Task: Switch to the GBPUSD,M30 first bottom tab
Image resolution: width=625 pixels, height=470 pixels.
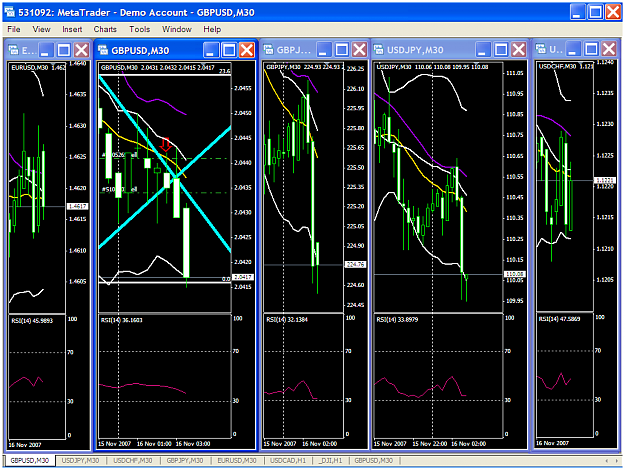Action: 29,460
